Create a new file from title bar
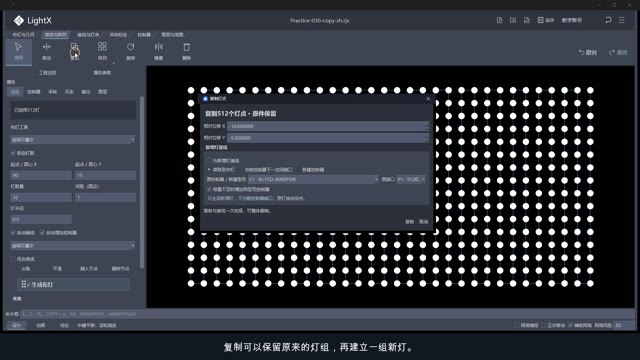The width and height of the screenshot is (640, 360). 499,20
